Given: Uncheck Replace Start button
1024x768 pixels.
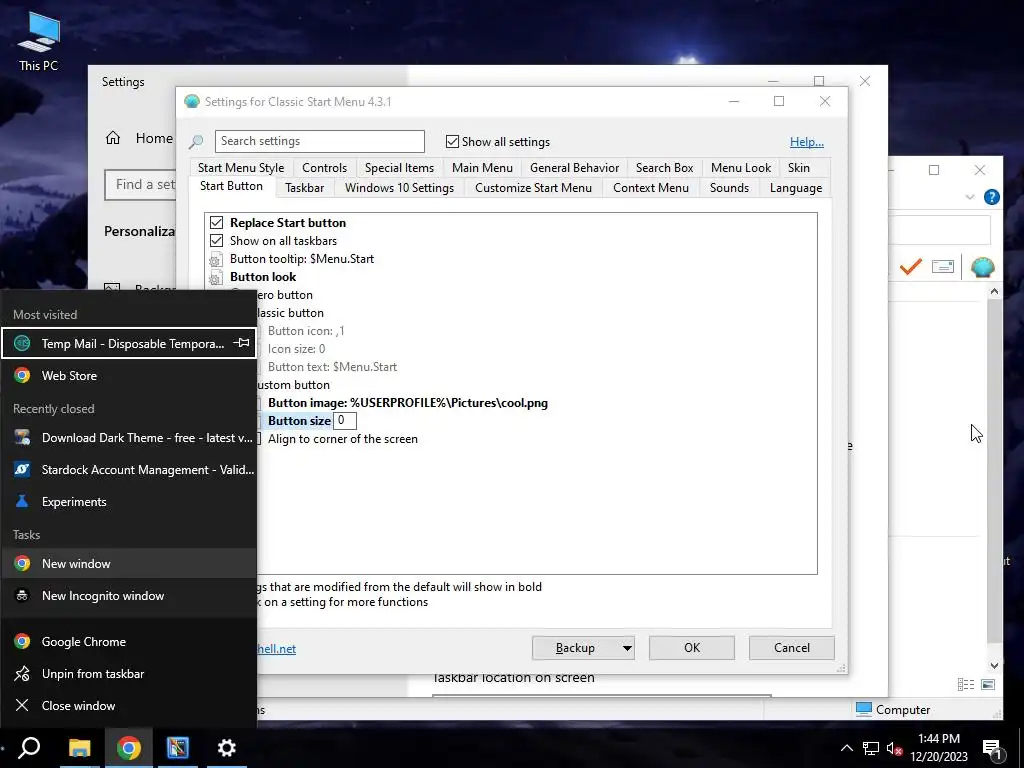Looking at the screenshot, I should (216, 223).
